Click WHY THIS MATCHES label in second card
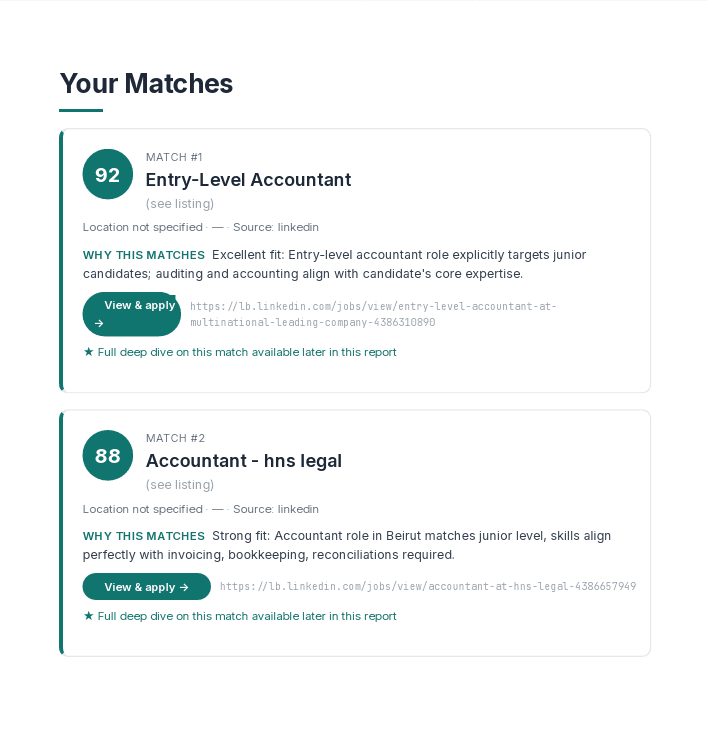707x733 pixels. (x=144, y=536)
